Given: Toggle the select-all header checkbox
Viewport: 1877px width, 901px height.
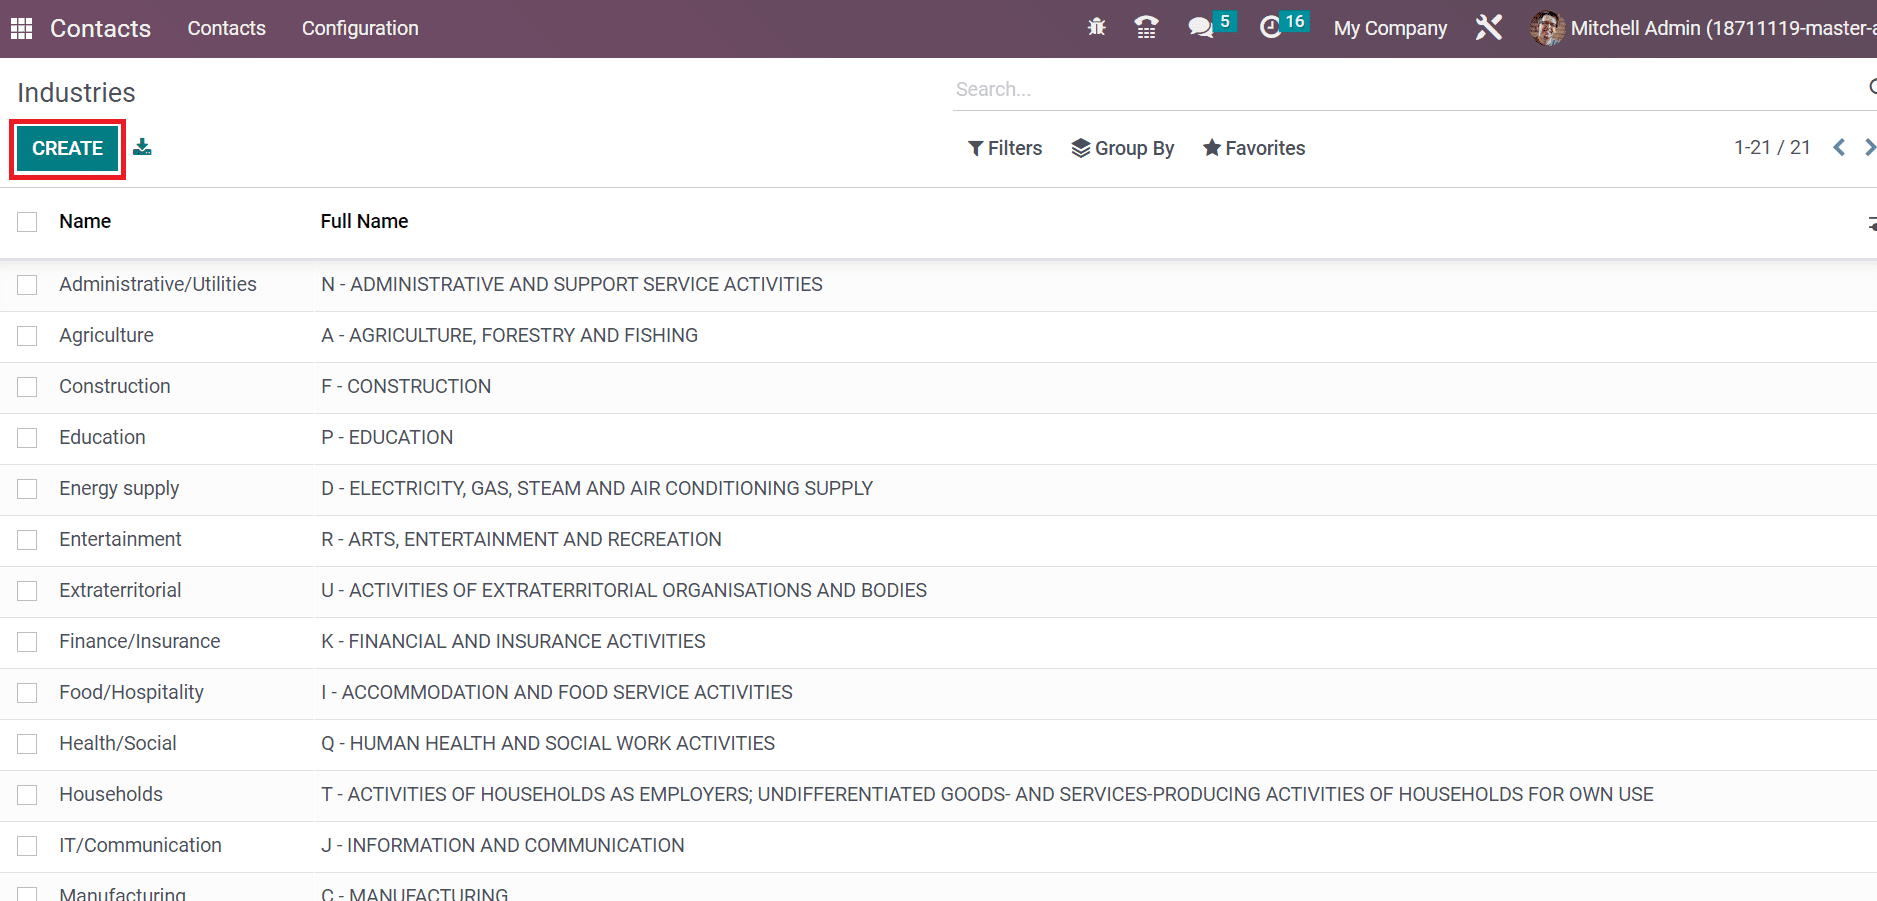Looking at the screenshot, I should click(27, 222).
